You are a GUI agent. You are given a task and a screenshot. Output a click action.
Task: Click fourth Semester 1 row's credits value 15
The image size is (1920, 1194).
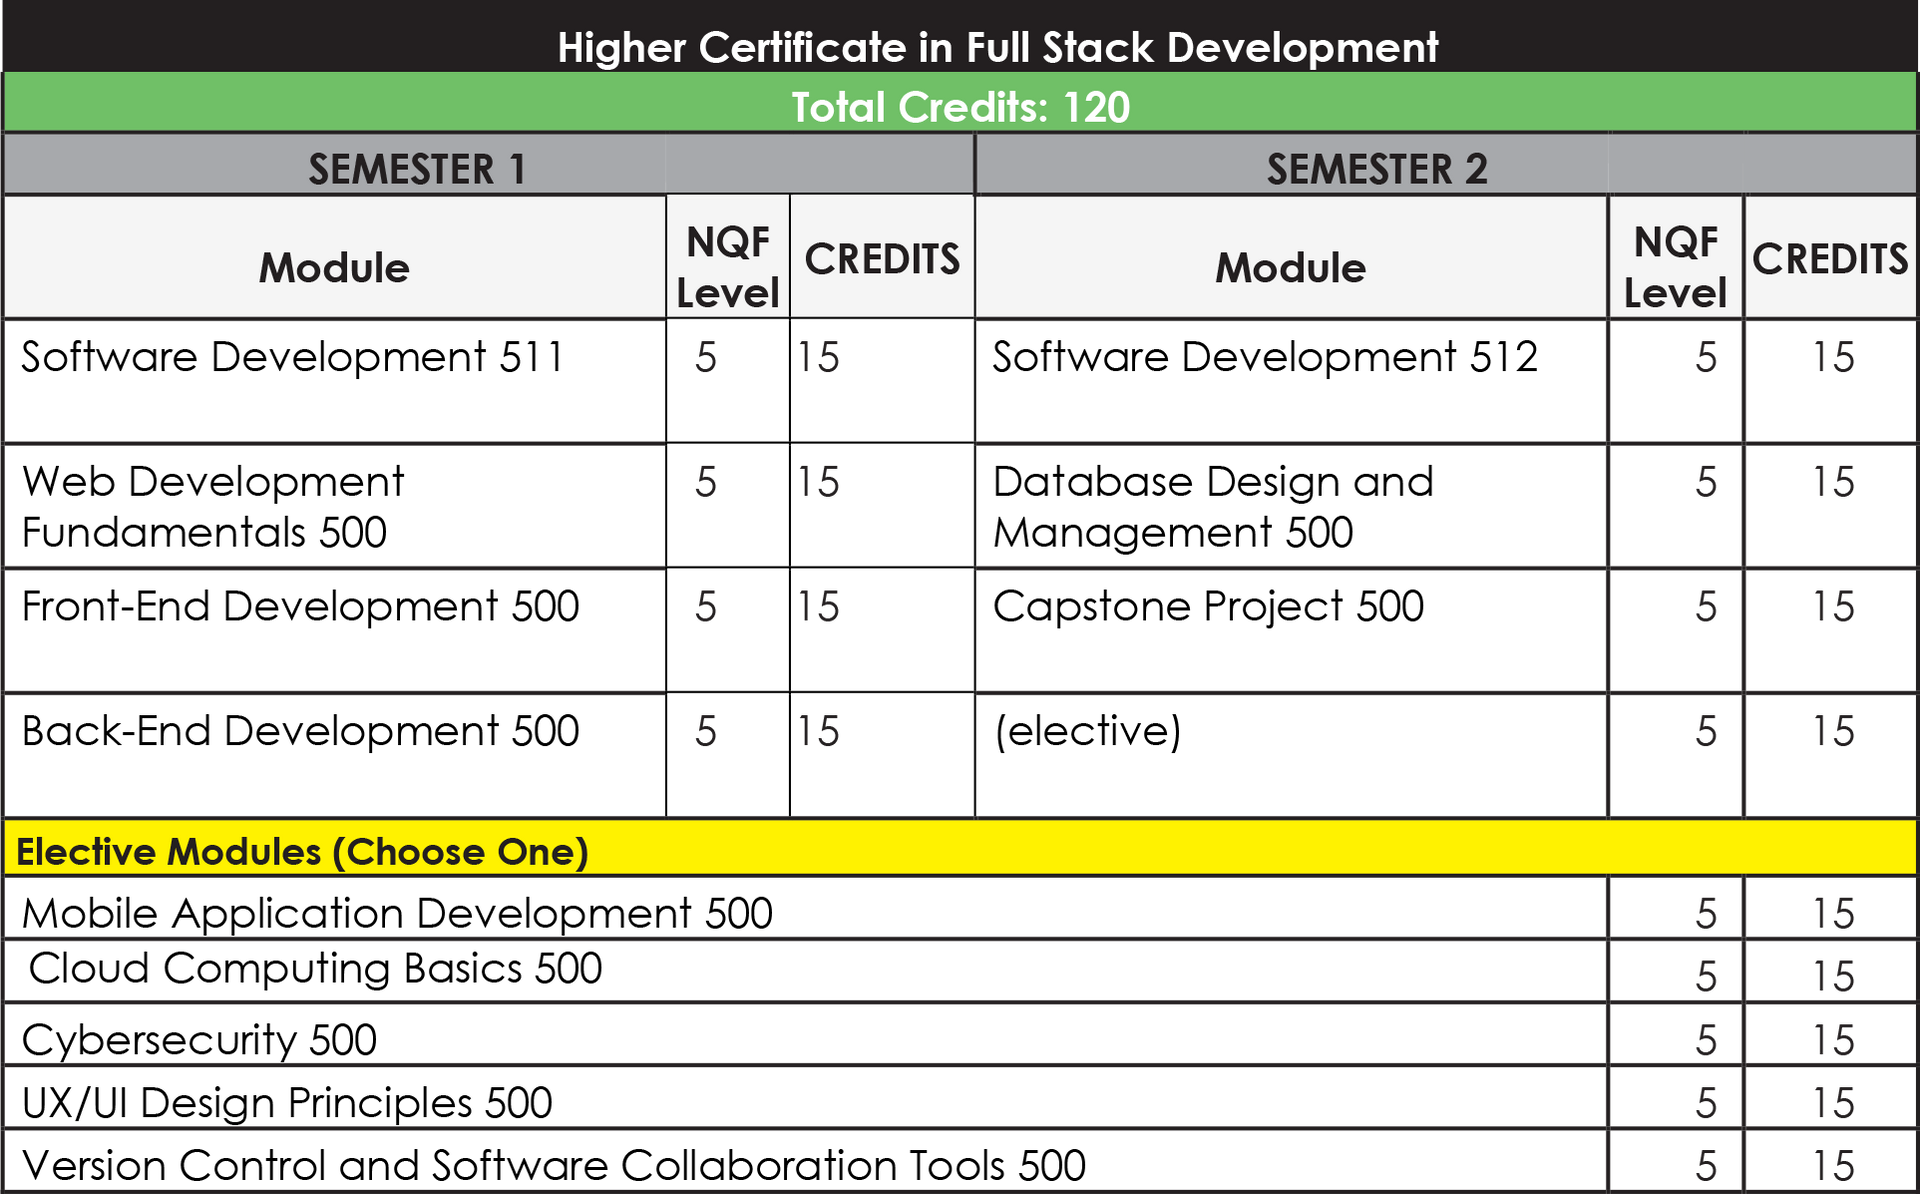[x=819, y=732]
